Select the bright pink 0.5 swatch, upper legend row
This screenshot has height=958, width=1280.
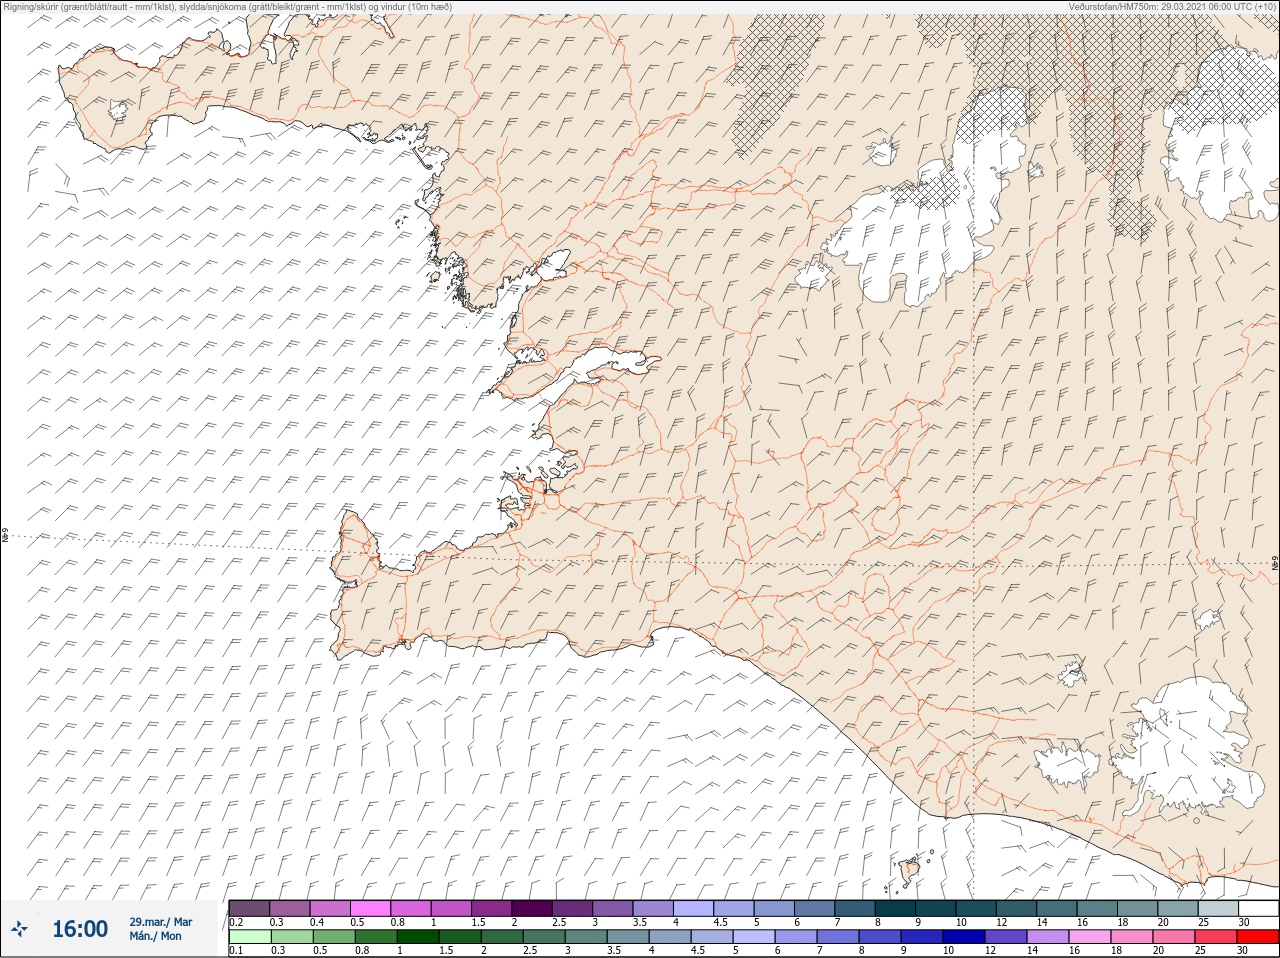point(370,908)
